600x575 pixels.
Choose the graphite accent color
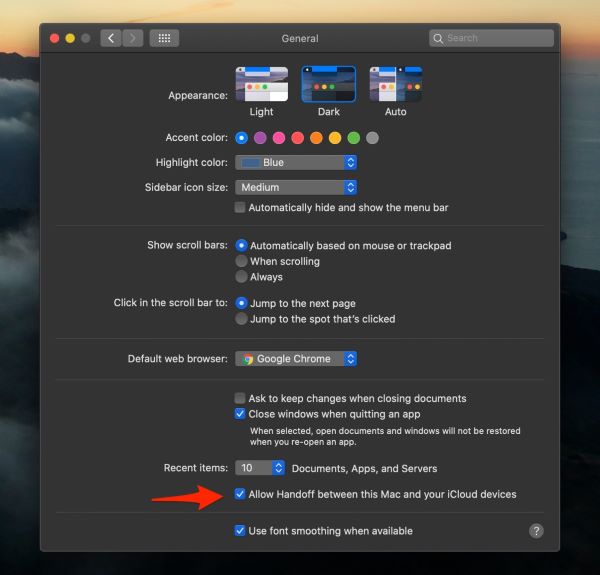372,138
